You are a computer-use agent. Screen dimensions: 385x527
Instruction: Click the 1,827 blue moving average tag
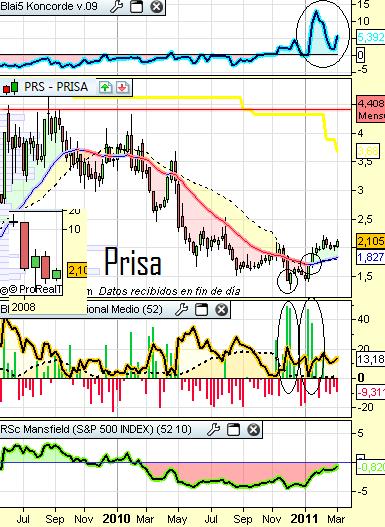coord(371,257)
